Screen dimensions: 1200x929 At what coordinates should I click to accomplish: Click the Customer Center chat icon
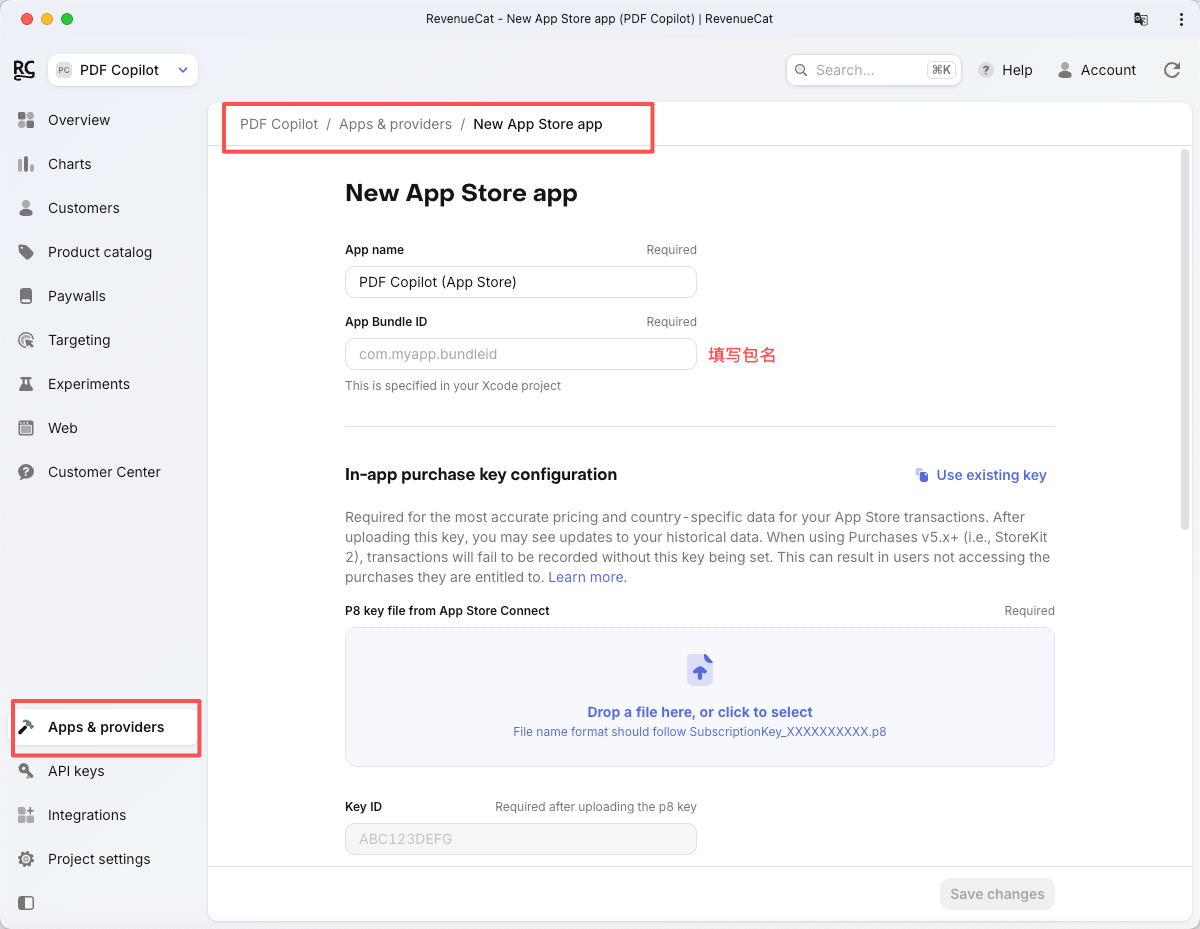[x=27, y=472]
